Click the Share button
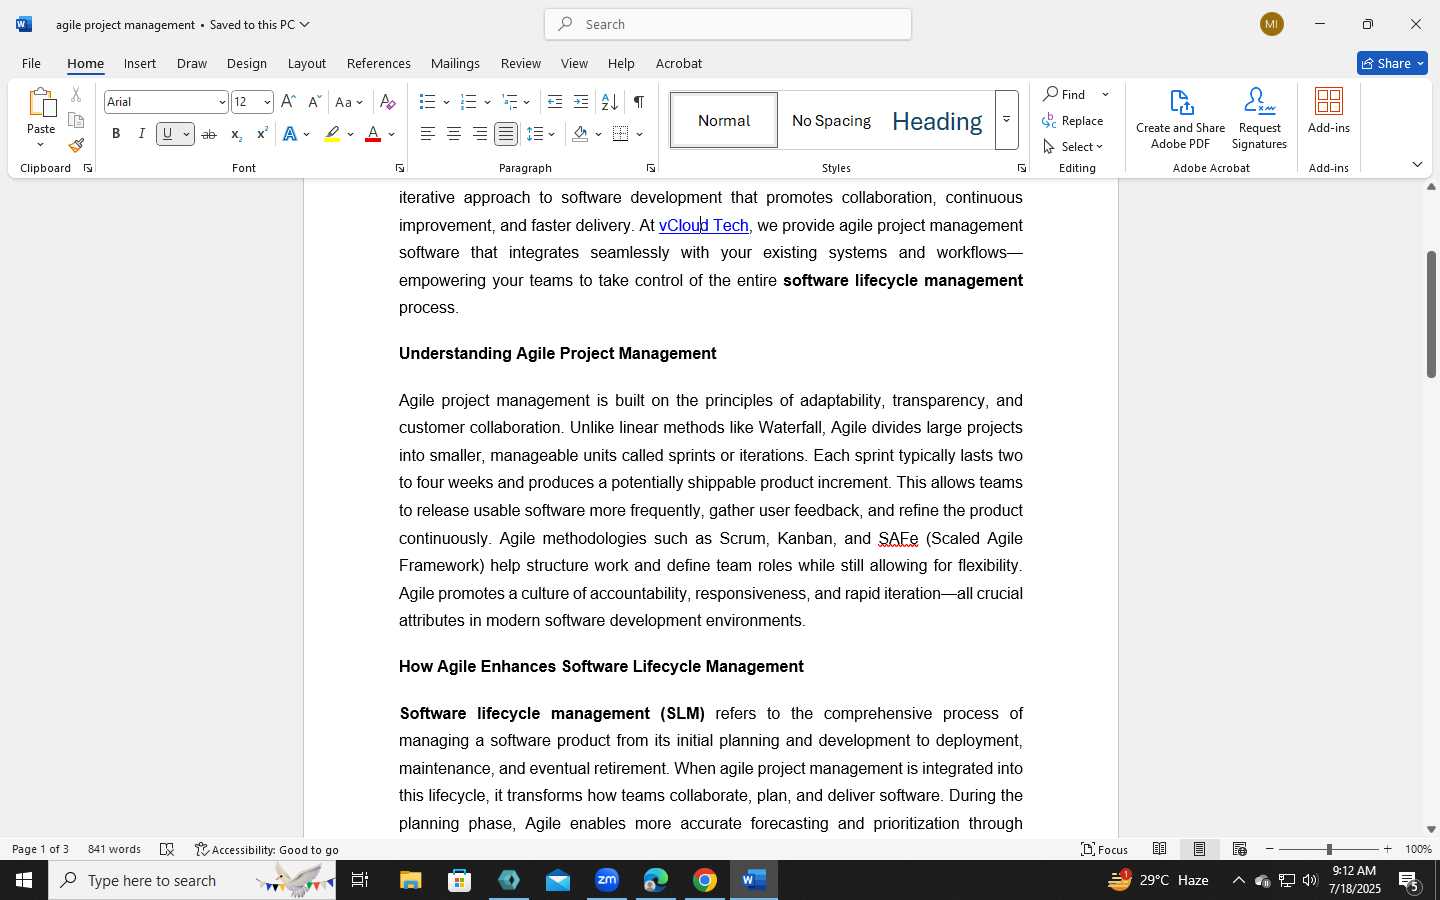The image size is (1440, 900). point(1392,63)
